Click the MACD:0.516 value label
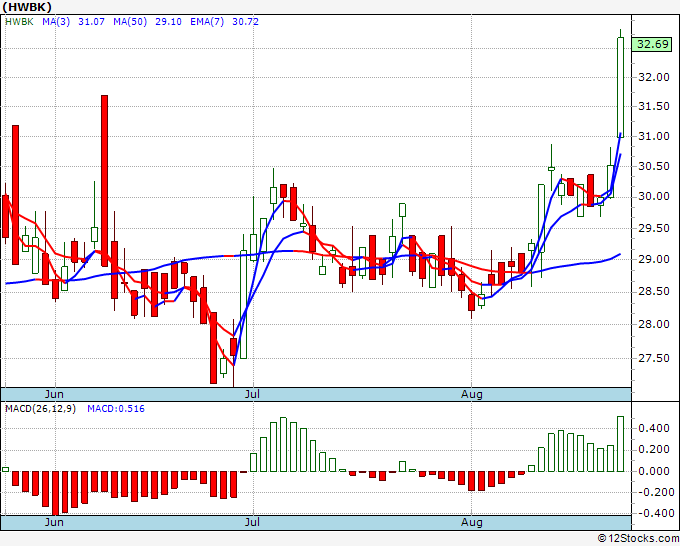This screenshot has width=680, height=546. coord(116,409)
